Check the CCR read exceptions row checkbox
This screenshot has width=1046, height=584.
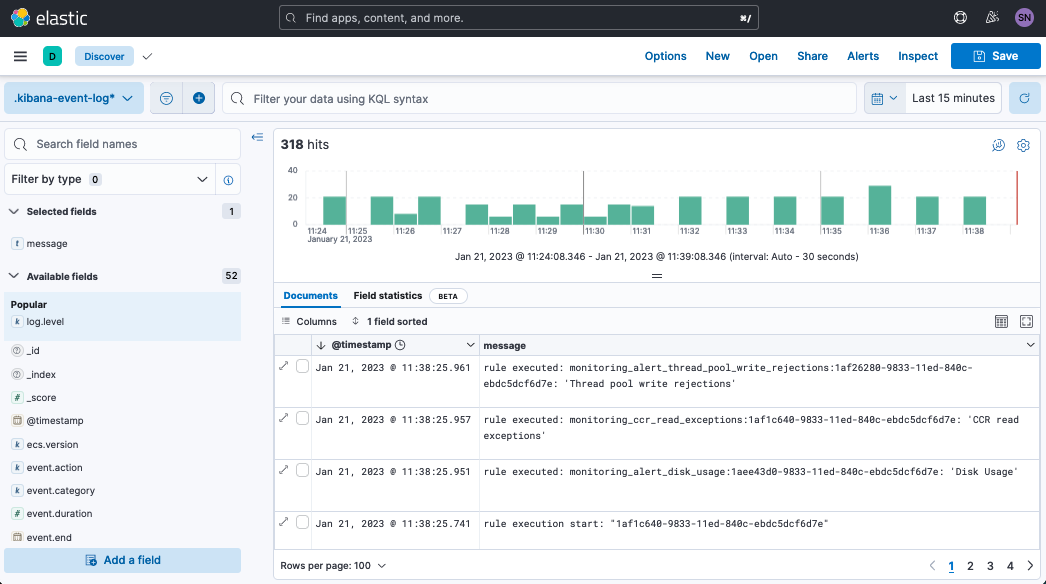point(302,419)
